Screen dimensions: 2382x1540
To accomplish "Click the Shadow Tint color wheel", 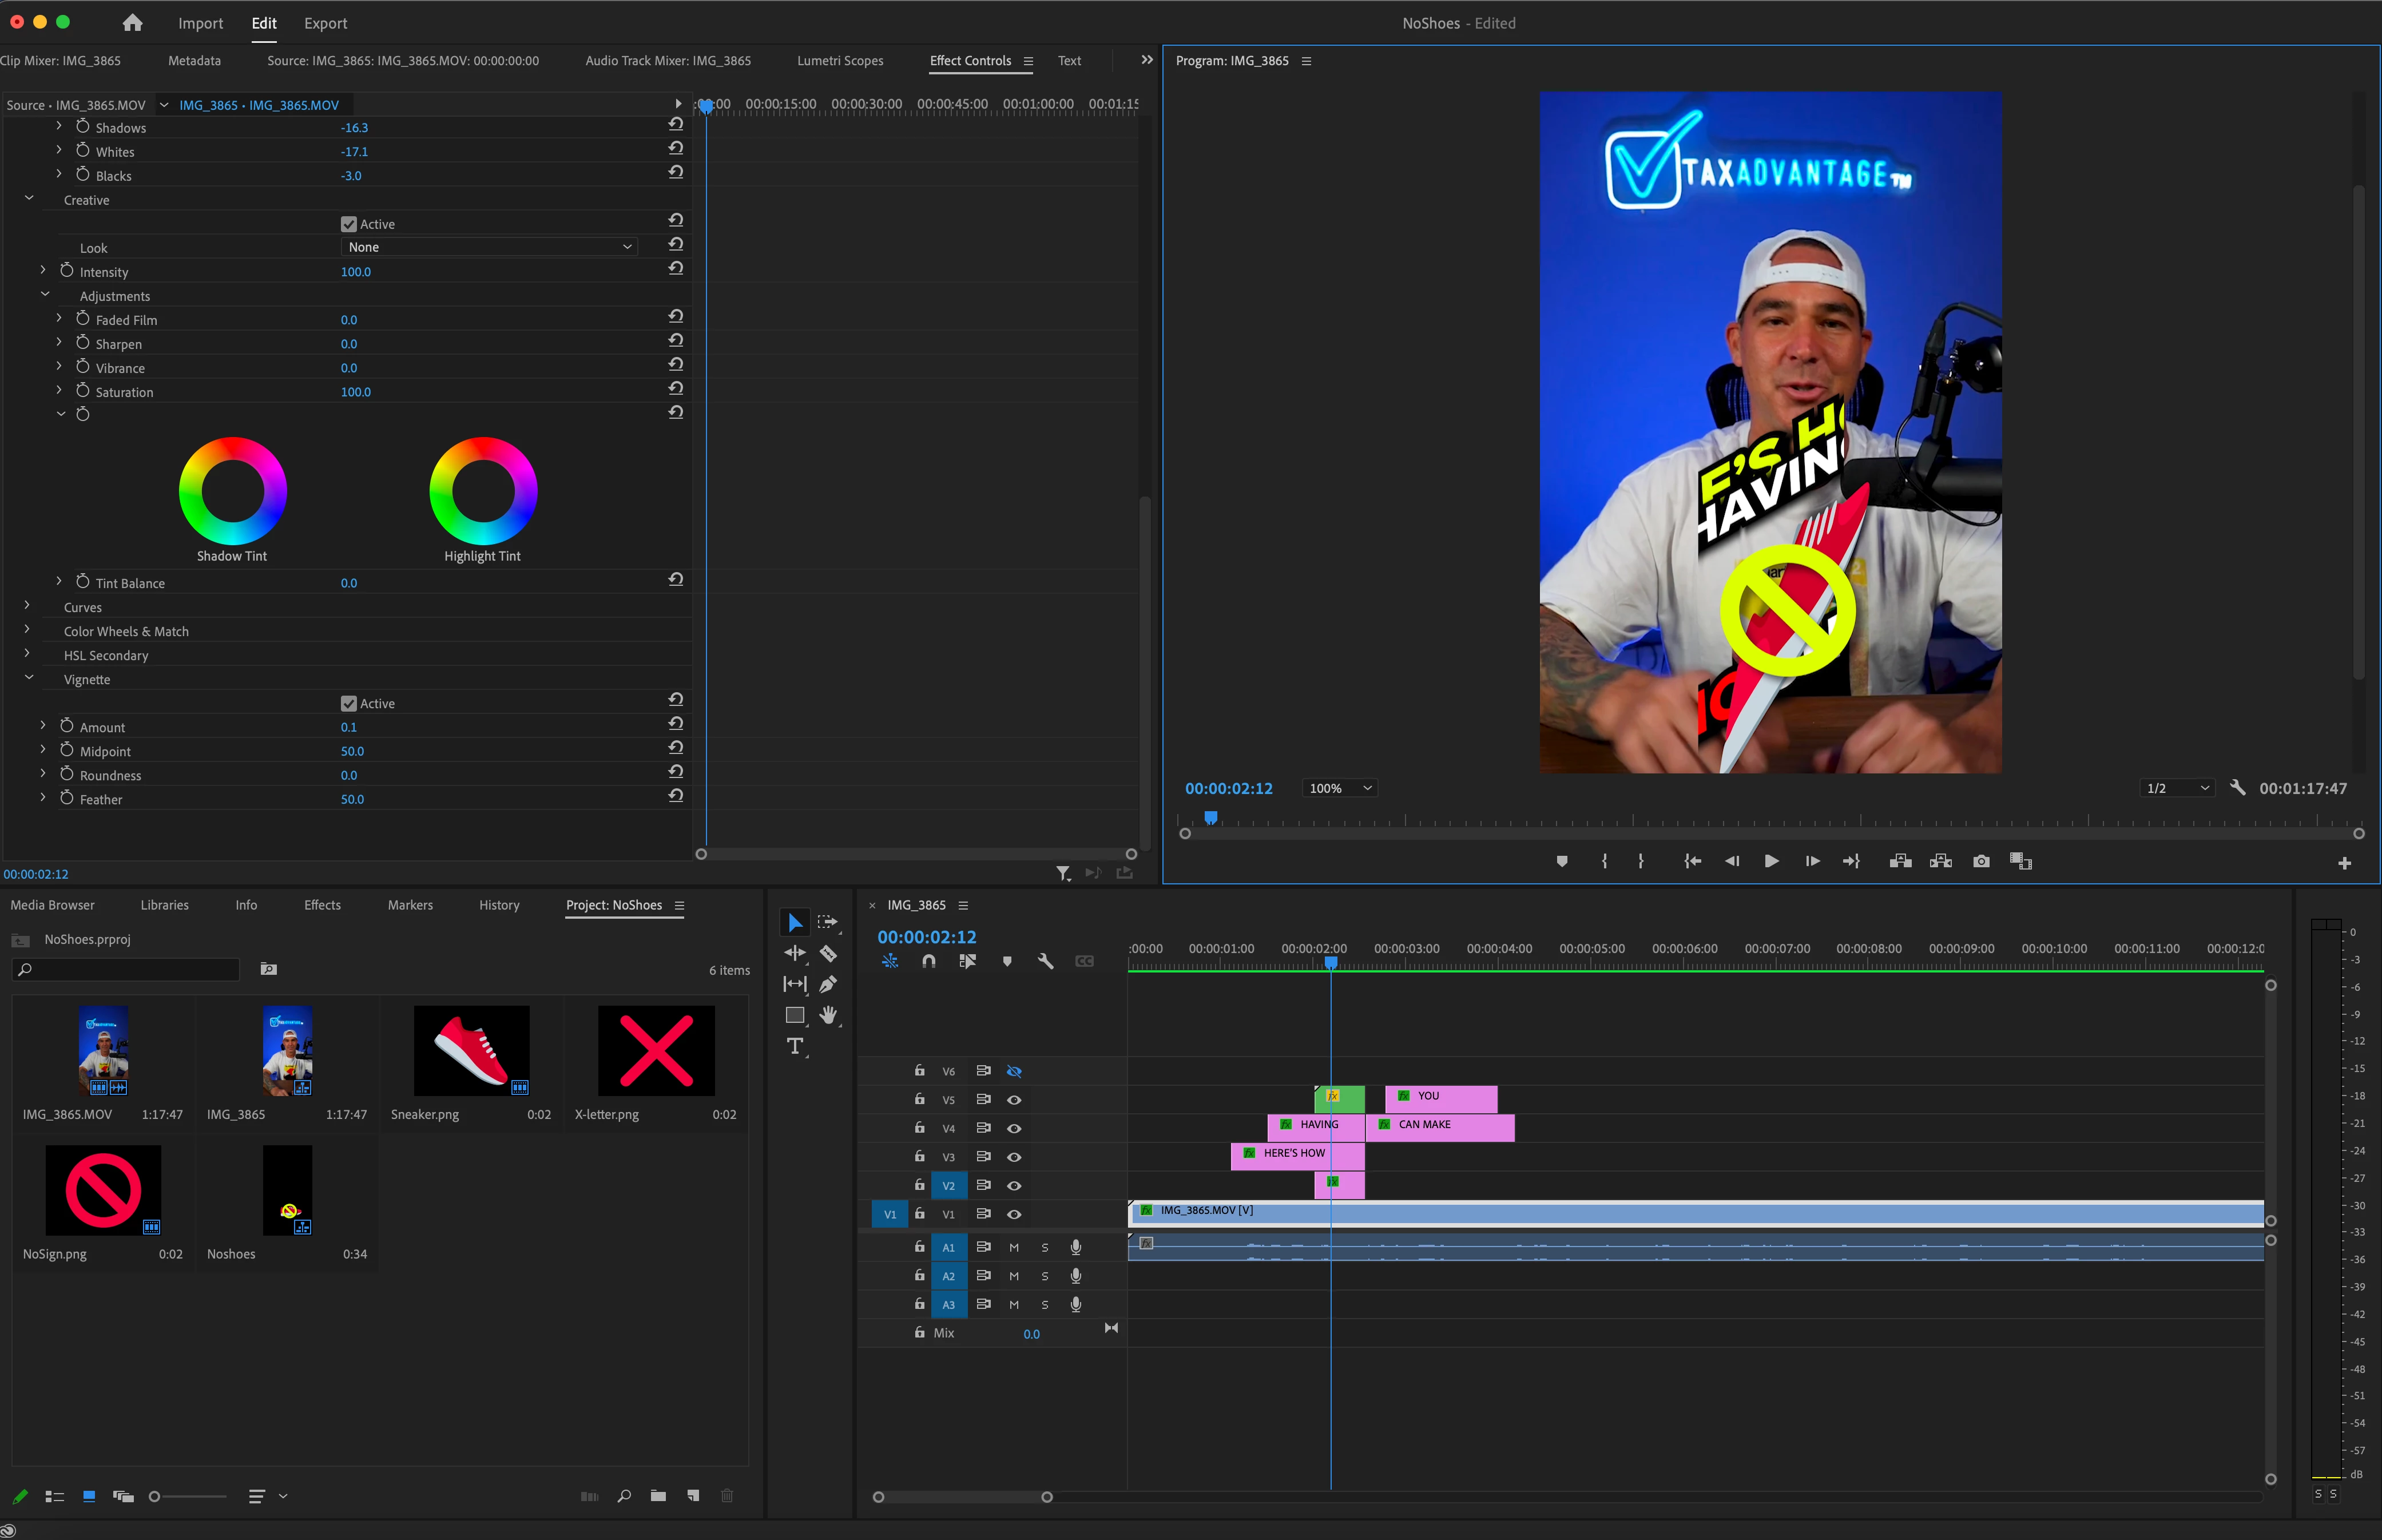I will [x=233, y=491].
